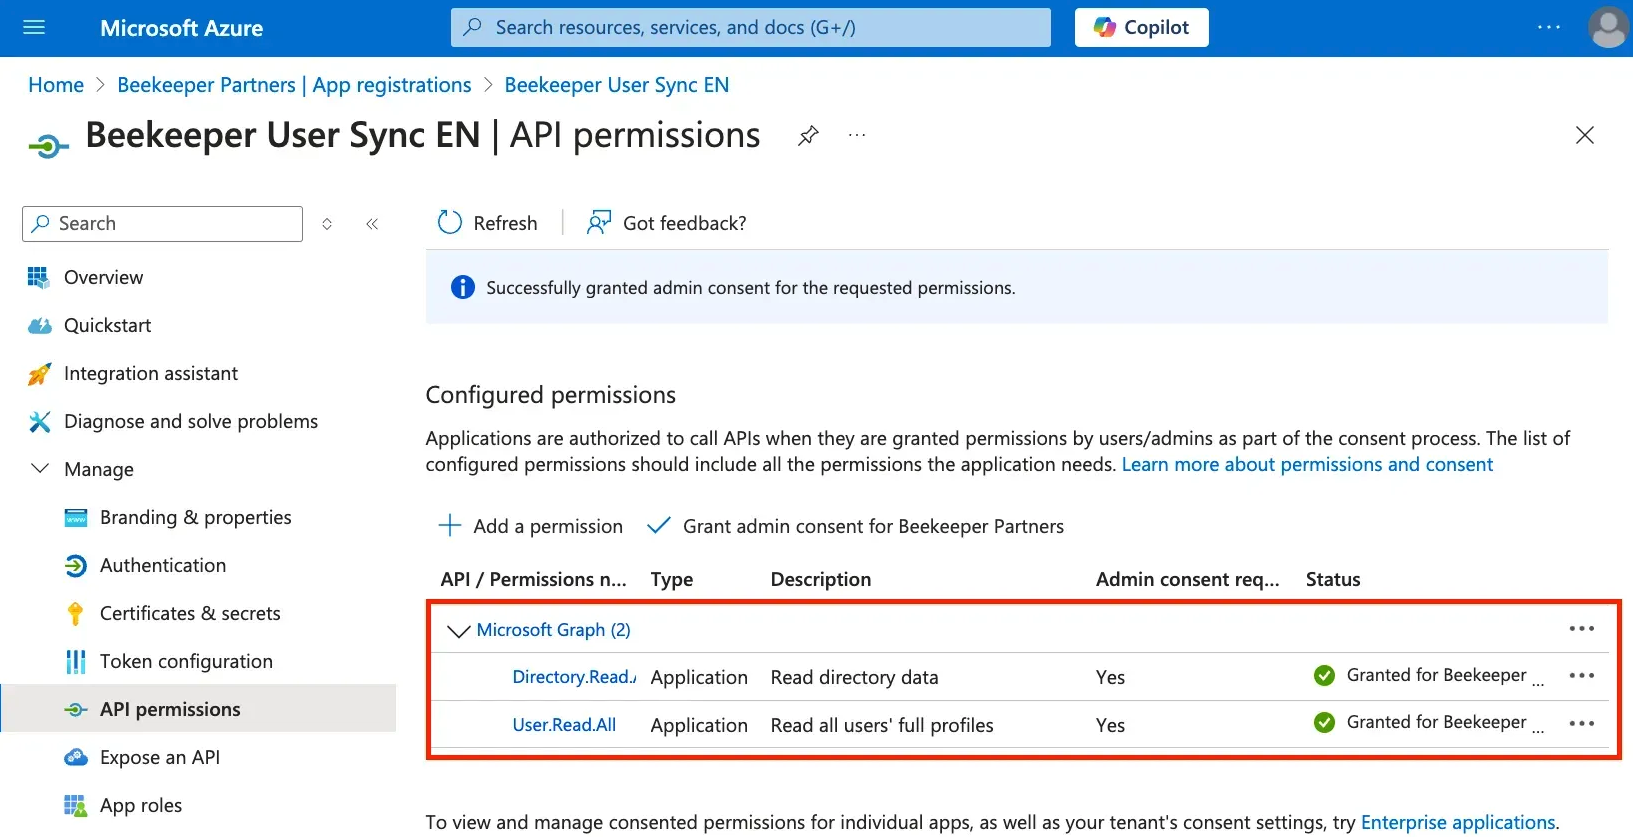Click the app icon beside page title

coord(48,147)
